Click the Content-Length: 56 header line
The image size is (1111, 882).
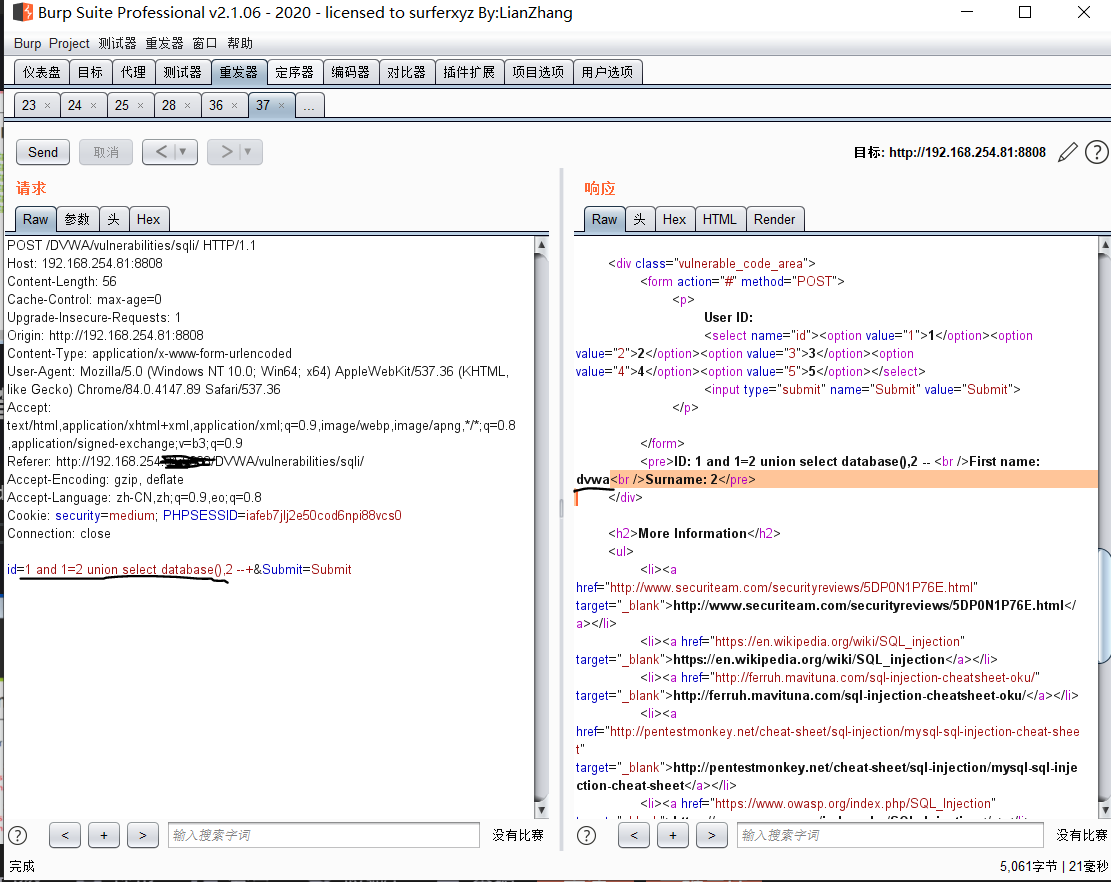[x=62, y=281]
